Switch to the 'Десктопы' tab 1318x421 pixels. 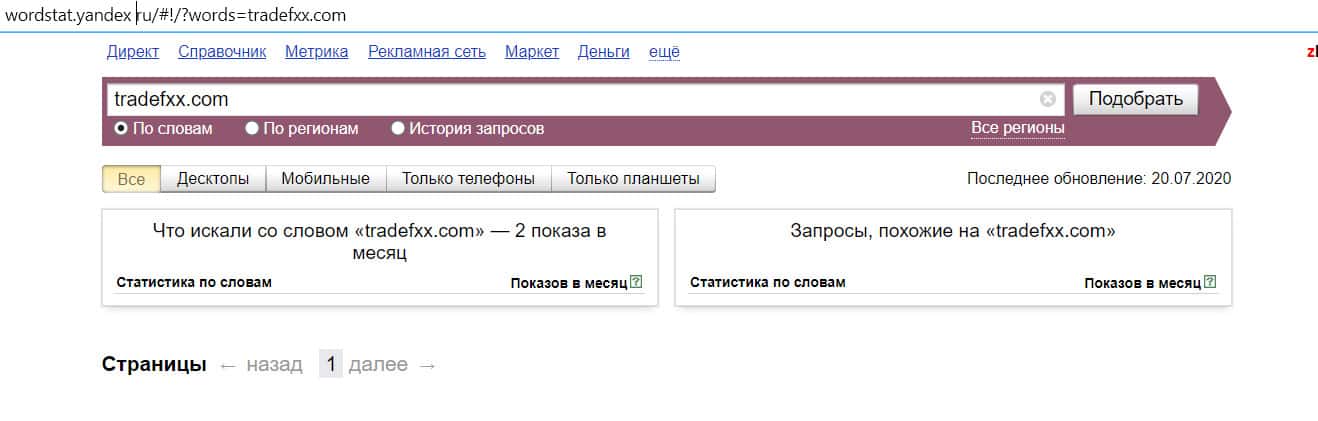click(x=213, y=179)
